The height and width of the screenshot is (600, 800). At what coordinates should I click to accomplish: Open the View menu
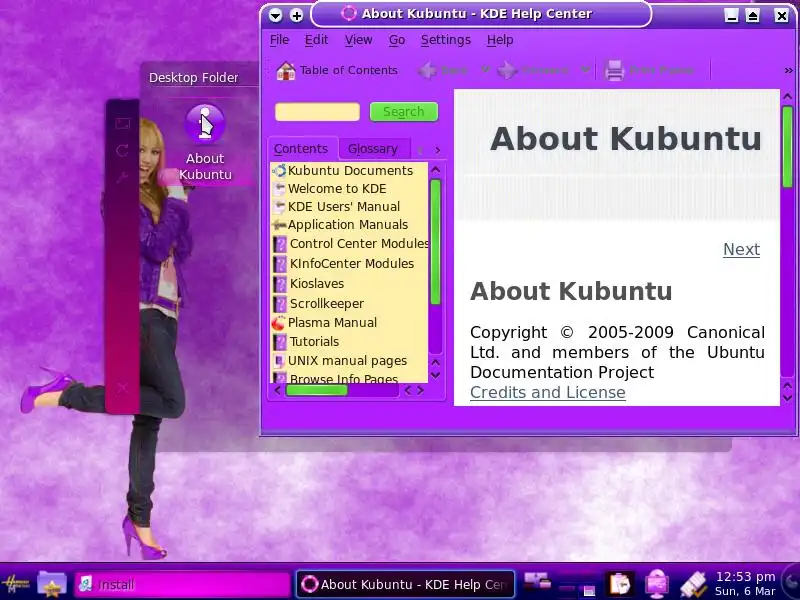tap(358, 40)
